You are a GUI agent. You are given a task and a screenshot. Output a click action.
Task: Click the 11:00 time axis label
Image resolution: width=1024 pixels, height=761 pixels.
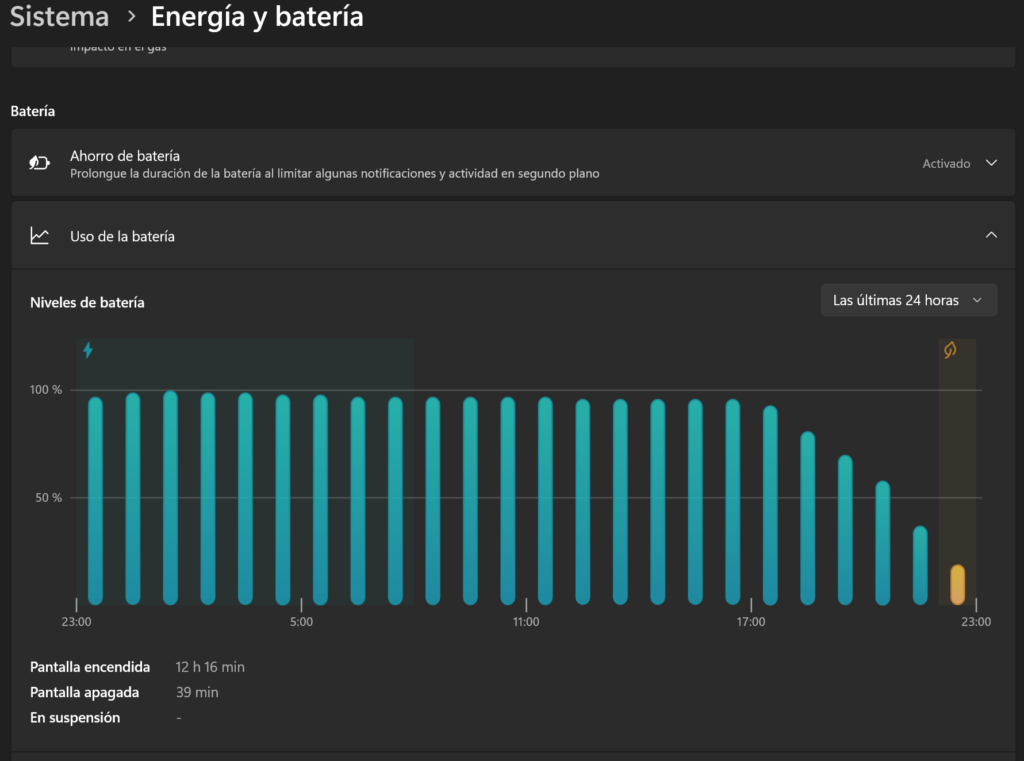point(526,622)
